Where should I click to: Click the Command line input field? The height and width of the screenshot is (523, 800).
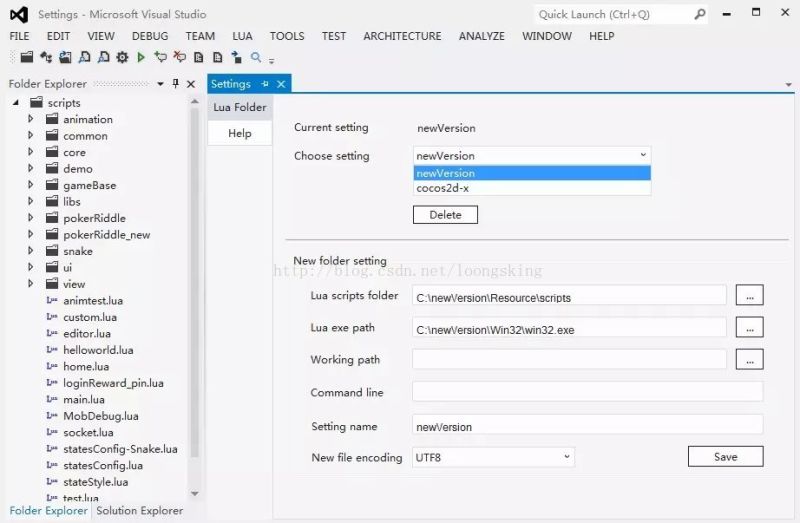(x=588, y=392)
